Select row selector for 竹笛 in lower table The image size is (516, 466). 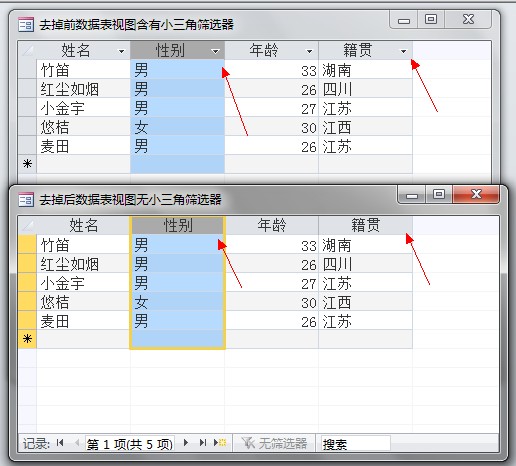(x=27, y=244)
